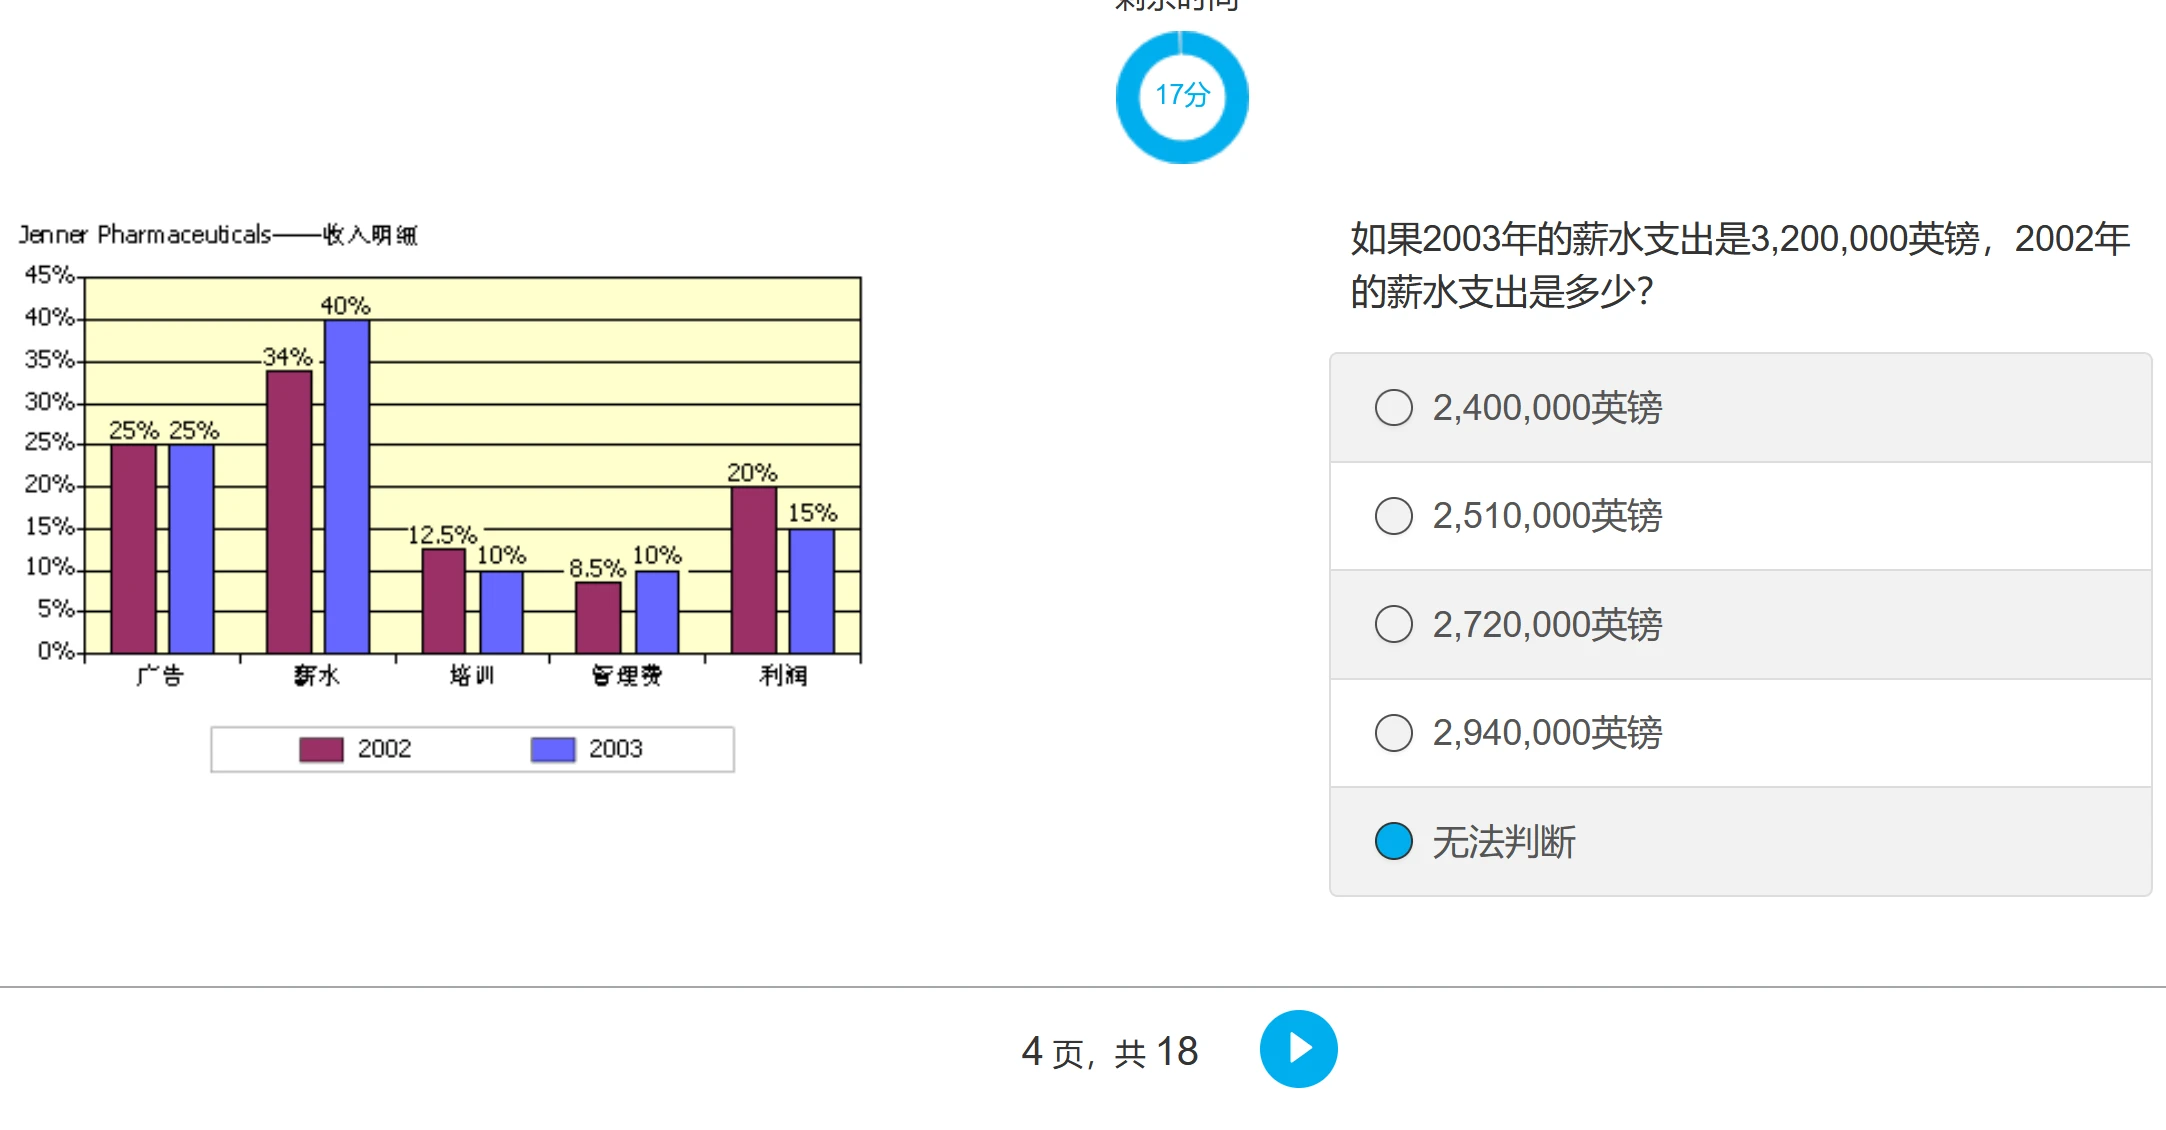The width and height of the screenshot is (2166, 1130).
Task: Click the 17分 countdown timer ring
Action: (1182, 96)
